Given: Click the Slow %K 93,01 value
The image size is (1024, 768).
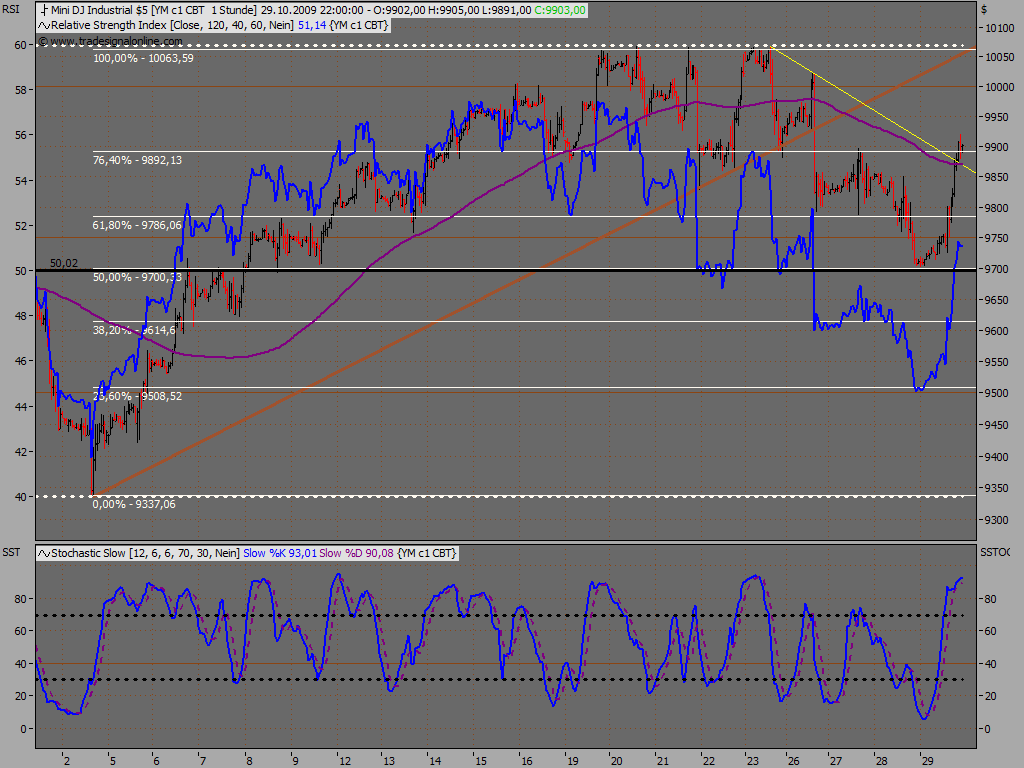Looking at the screenshot, I should click(x=280, y=553).
